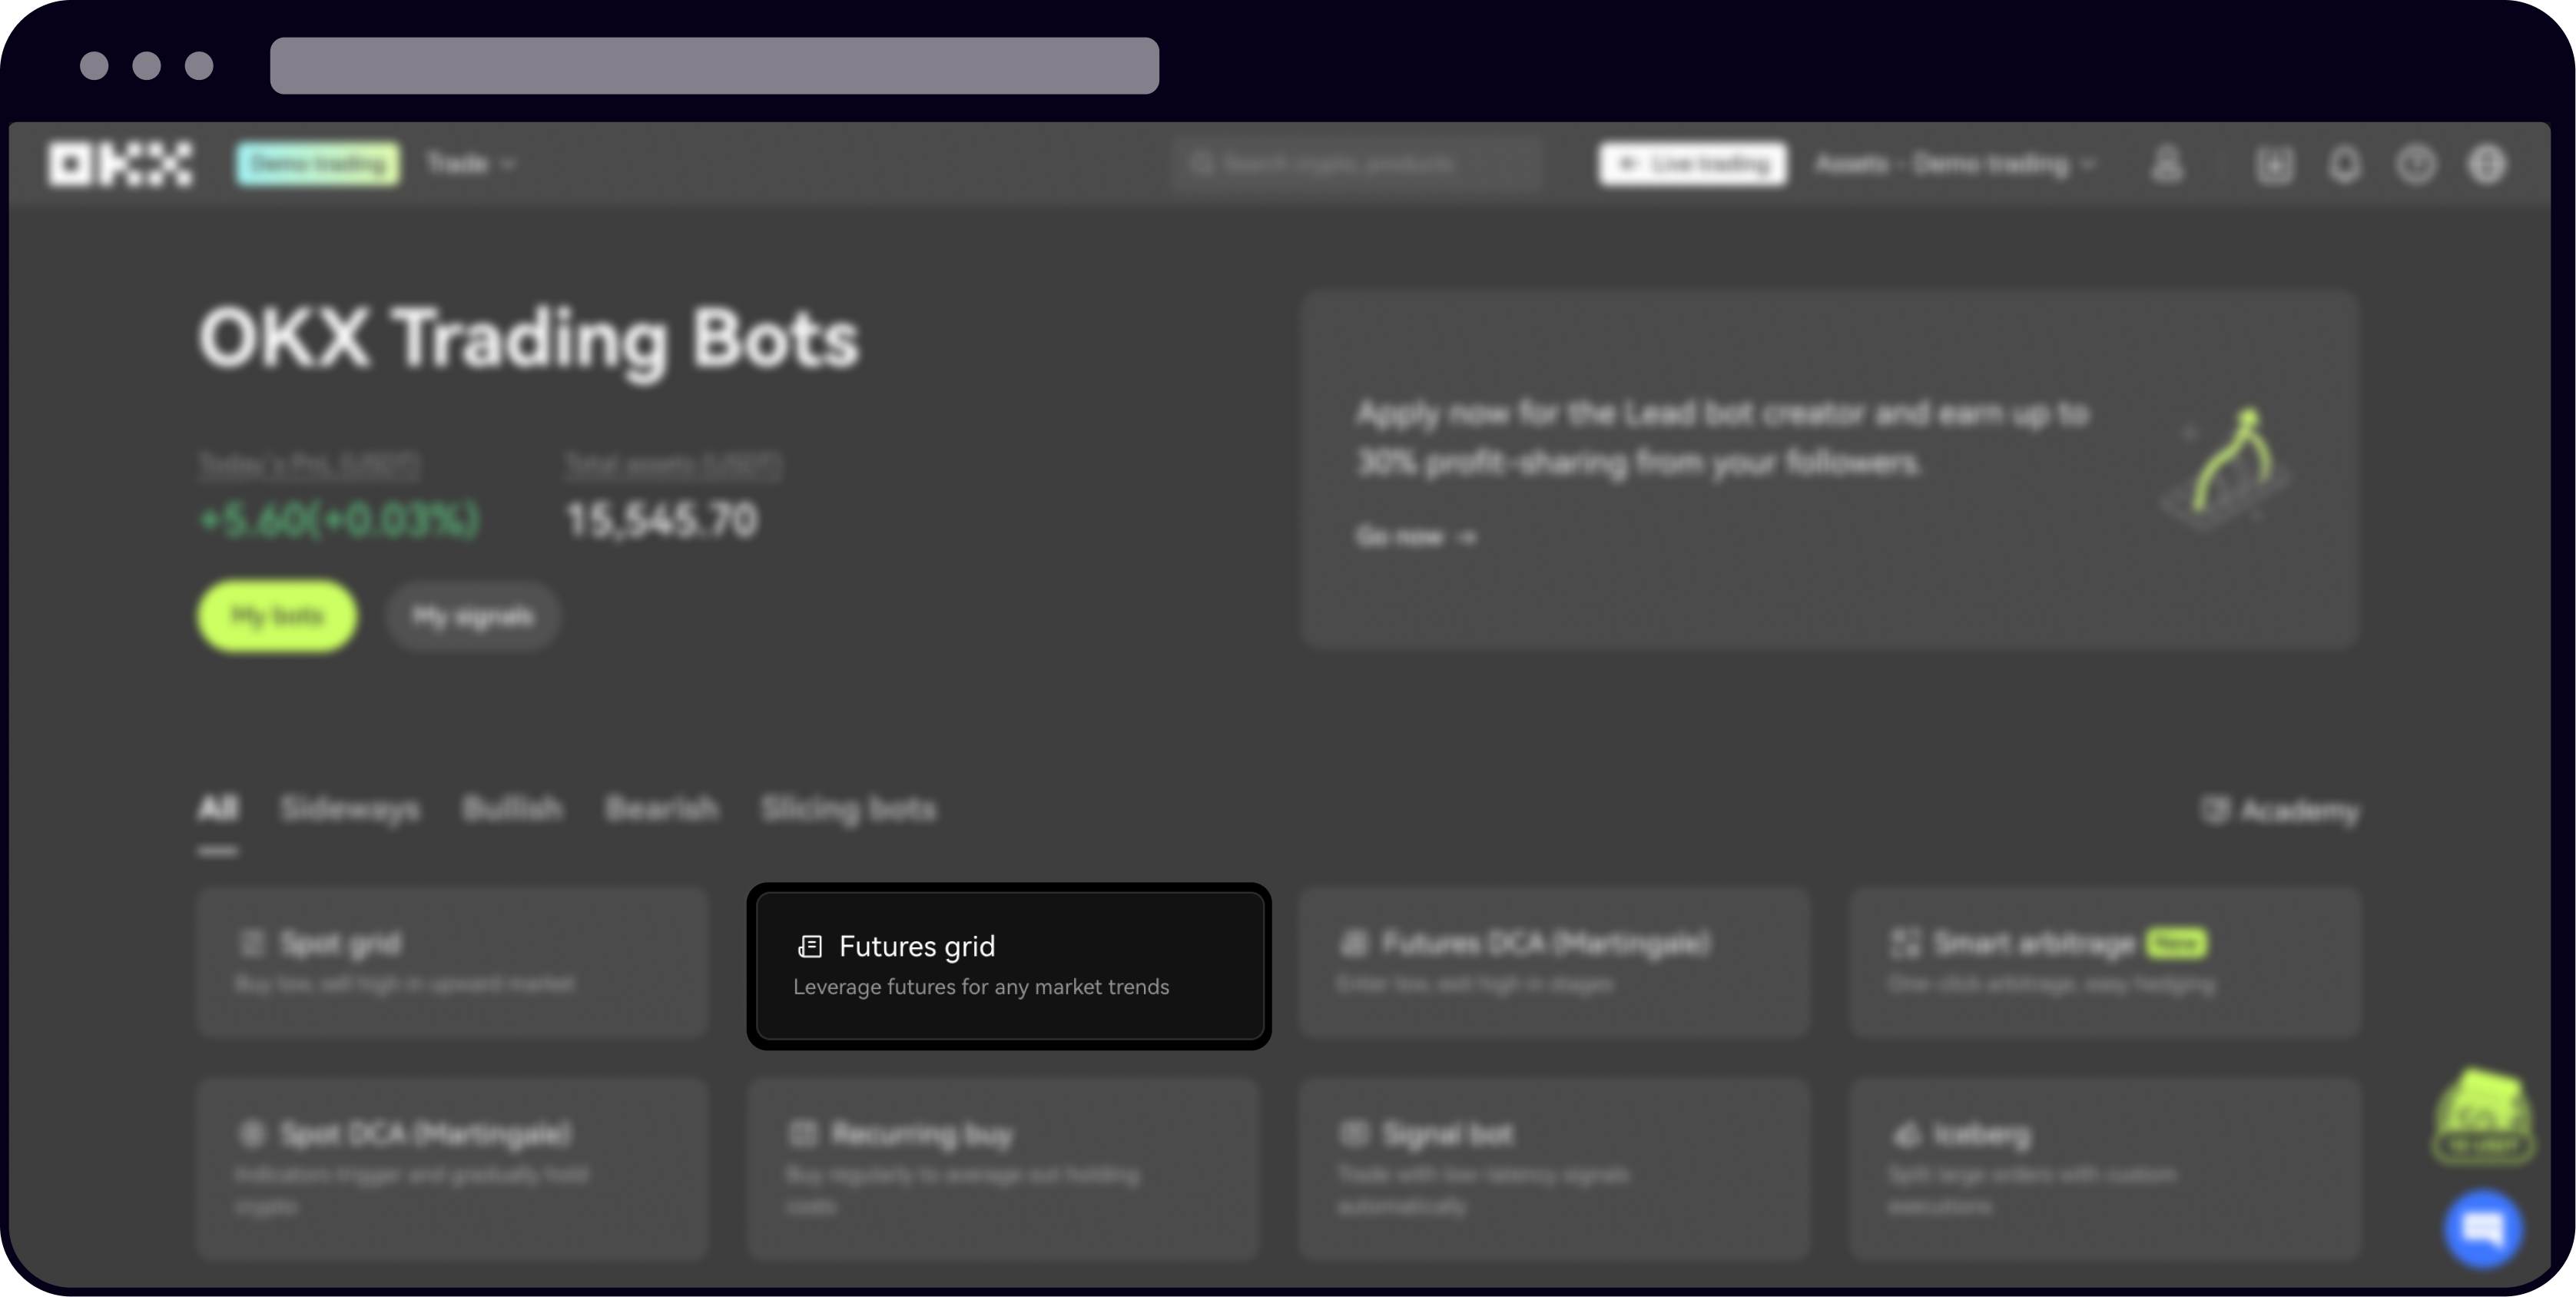Click the OKX logo
This screenshot has width=2576, height=1297.
[x=120, y=164]
